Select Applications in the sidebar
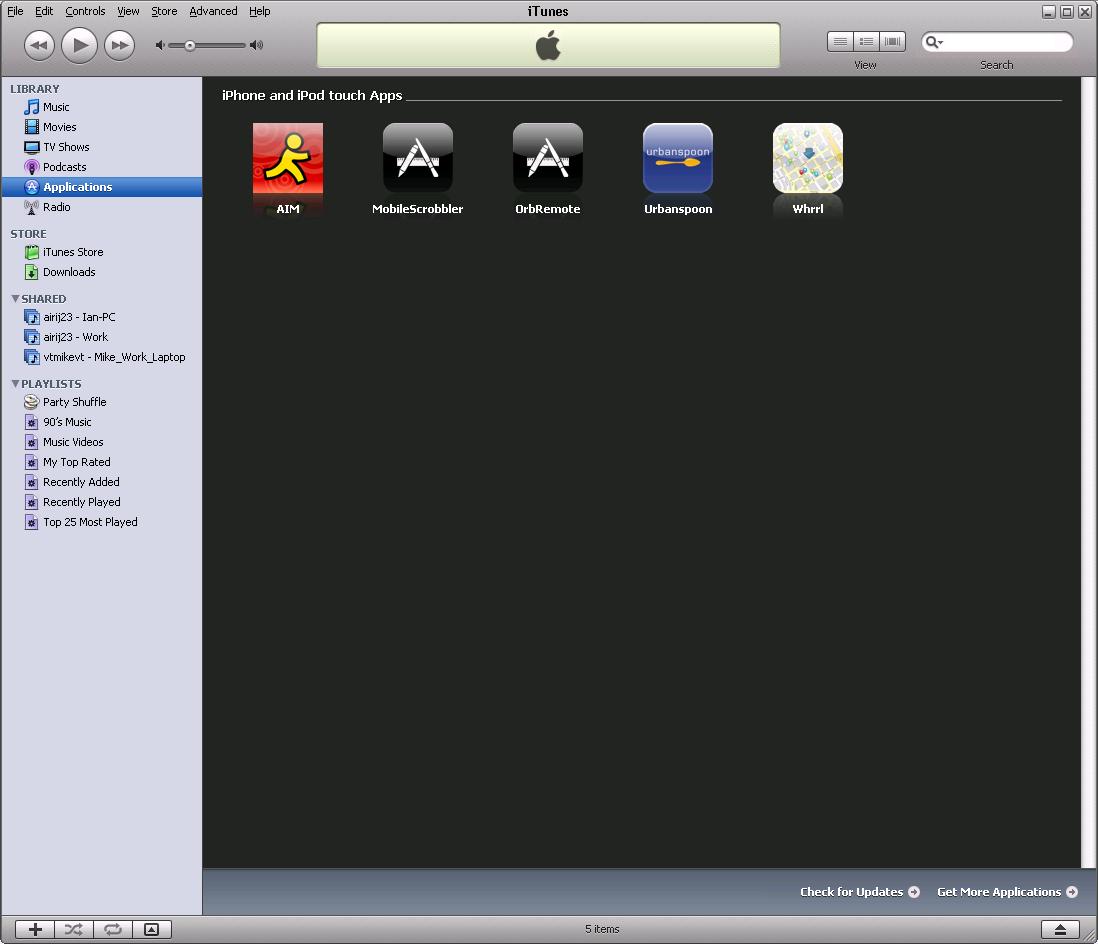The image size is (1098, 944). pos(102,187)
